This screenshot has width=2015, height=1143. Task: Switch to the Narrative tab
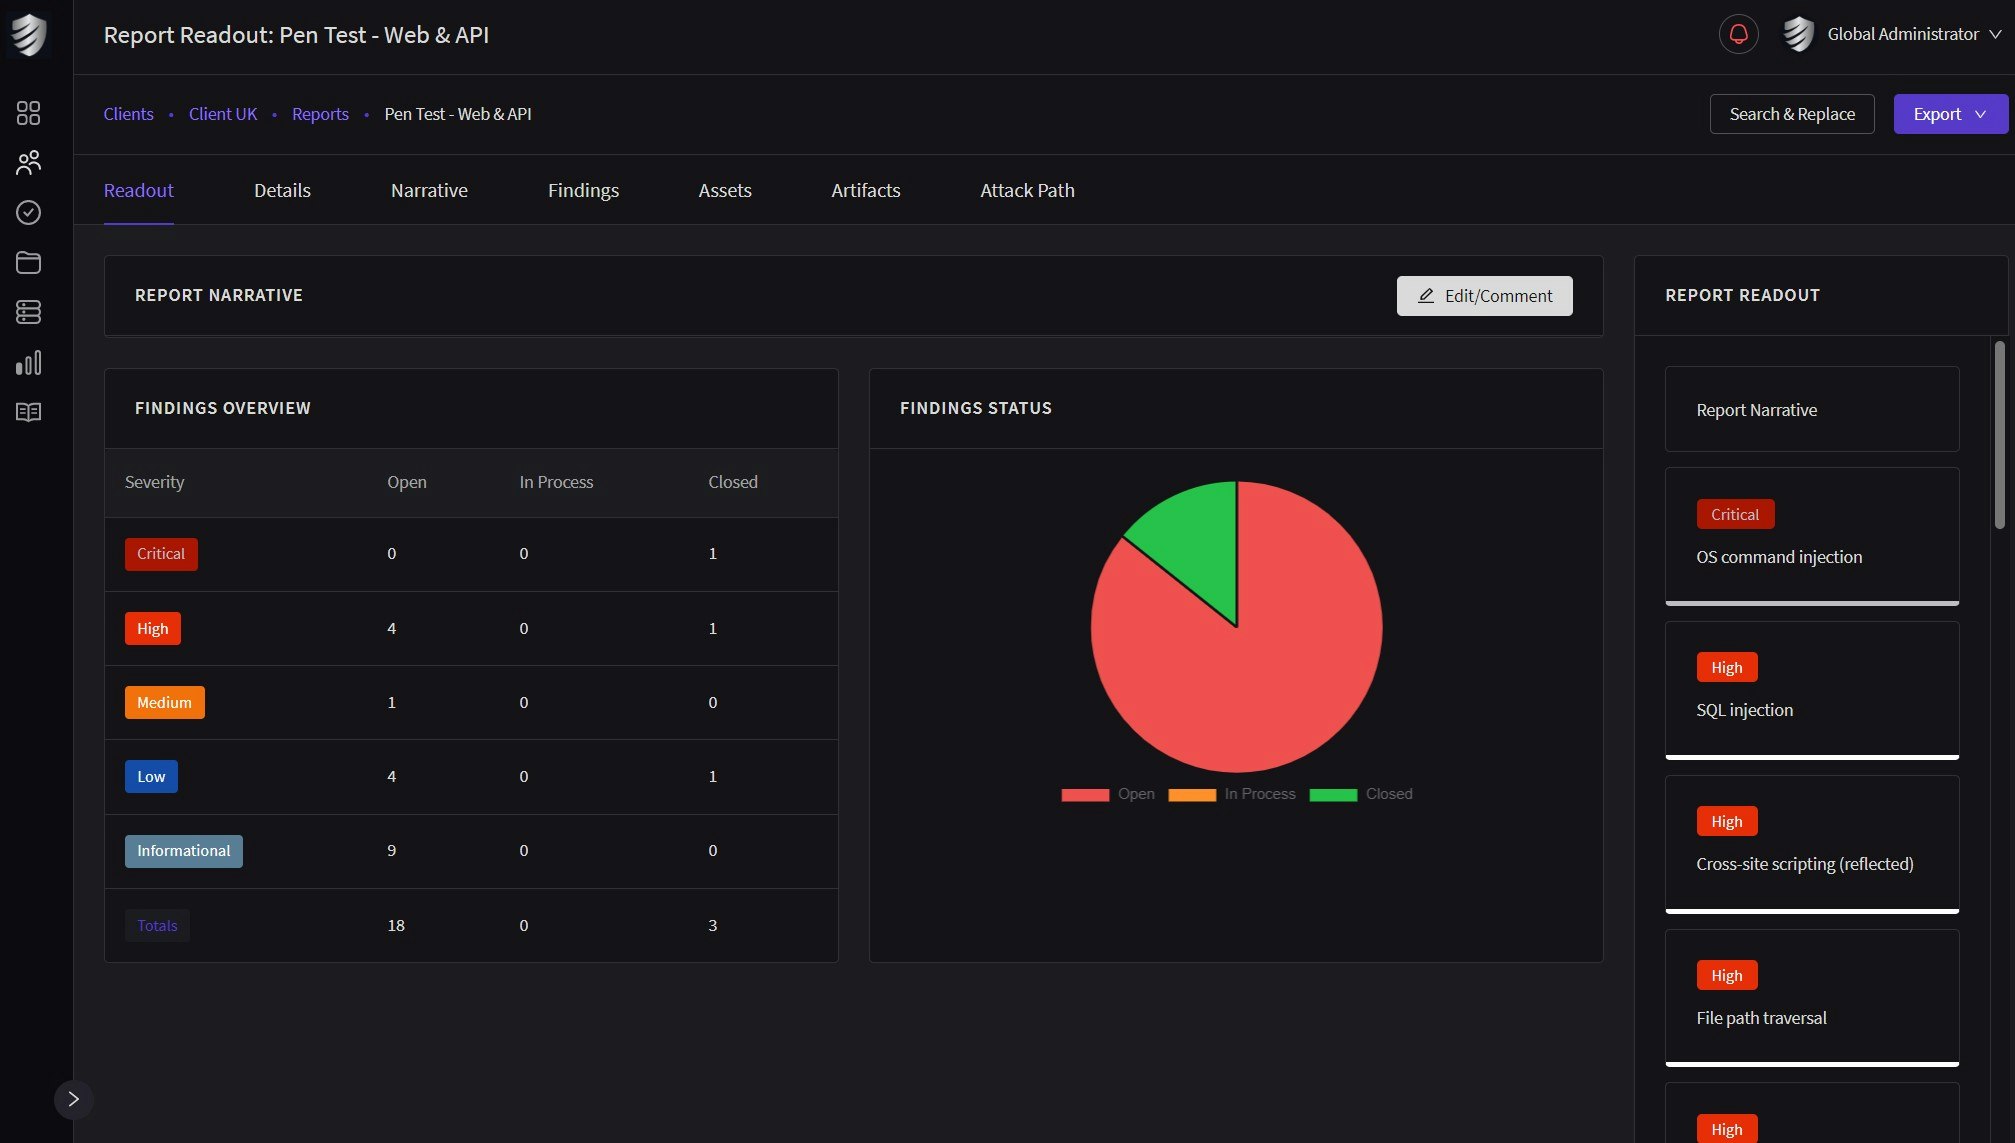tap(429, 190)
